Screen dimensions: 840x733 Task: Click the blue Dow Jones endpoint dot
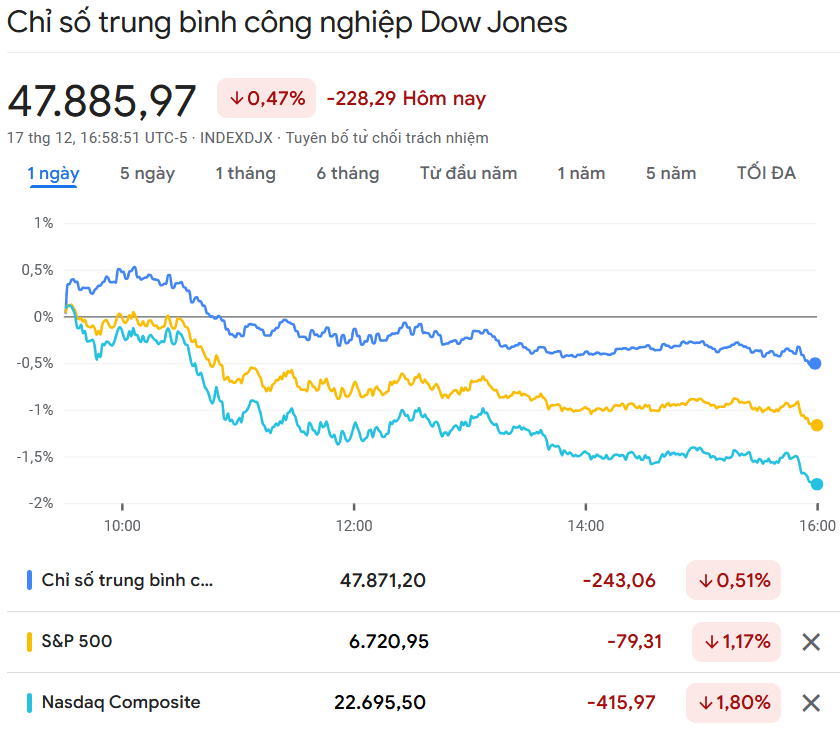click(815, 363)
